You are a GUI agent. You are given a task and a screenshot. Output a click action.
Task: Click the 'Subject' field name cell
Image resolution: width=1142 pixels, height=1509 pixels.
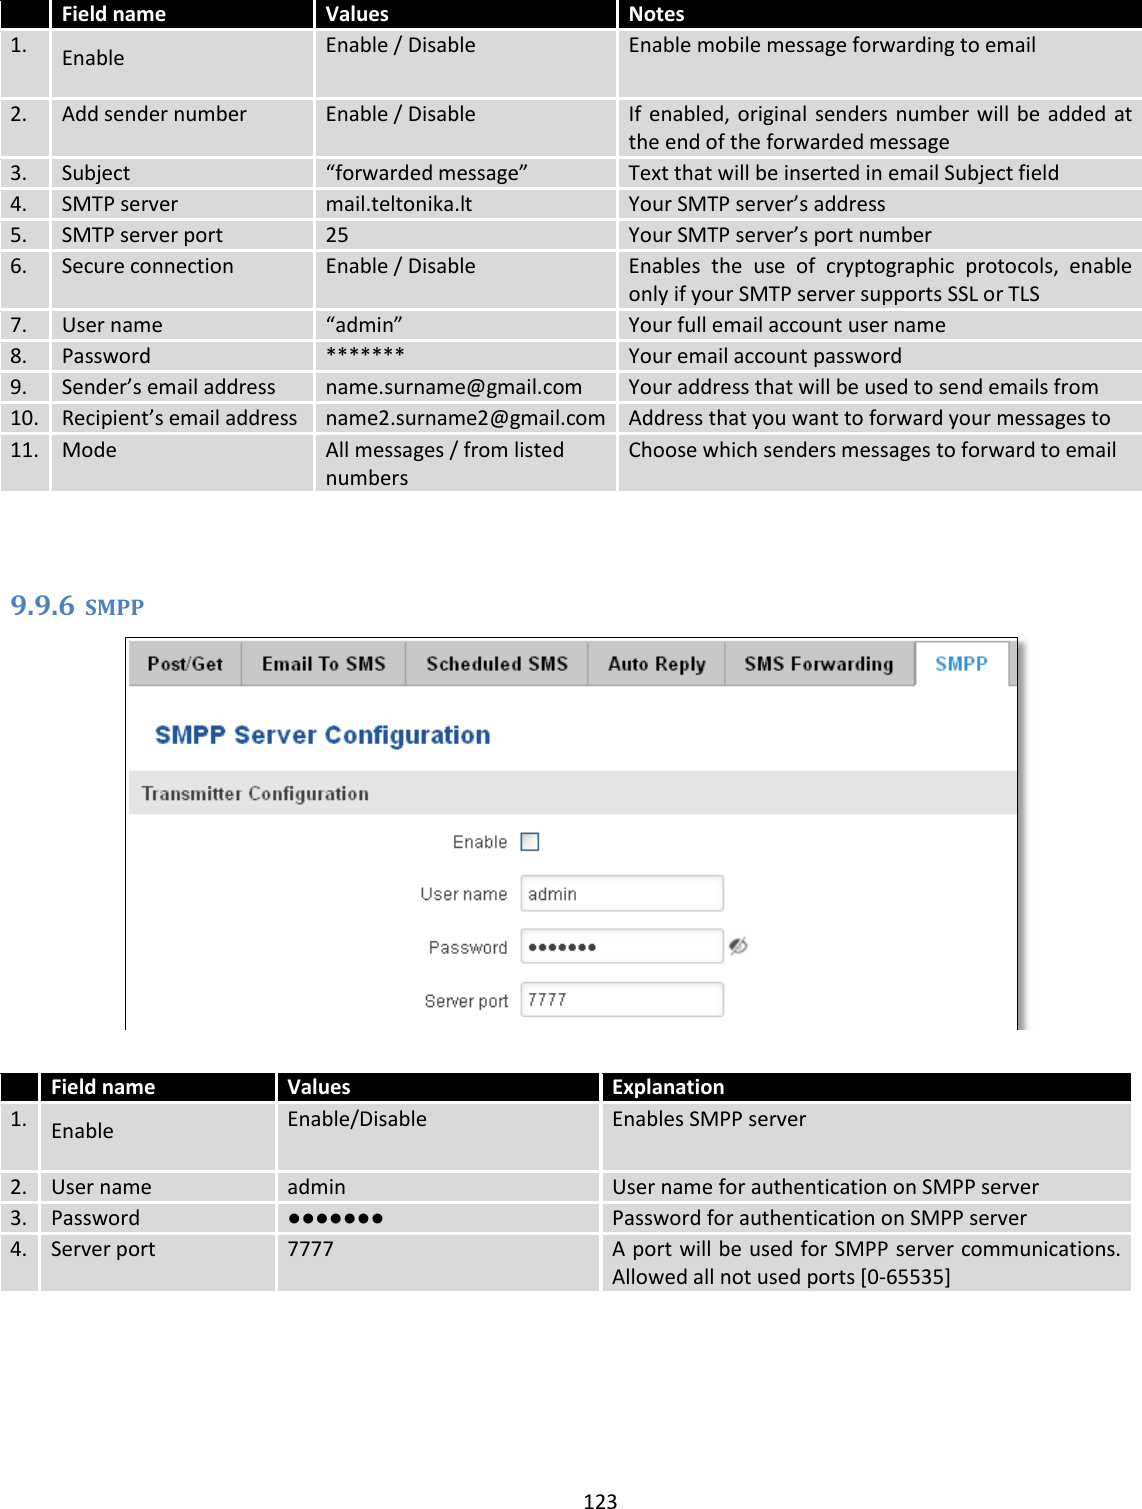[182, 173]
